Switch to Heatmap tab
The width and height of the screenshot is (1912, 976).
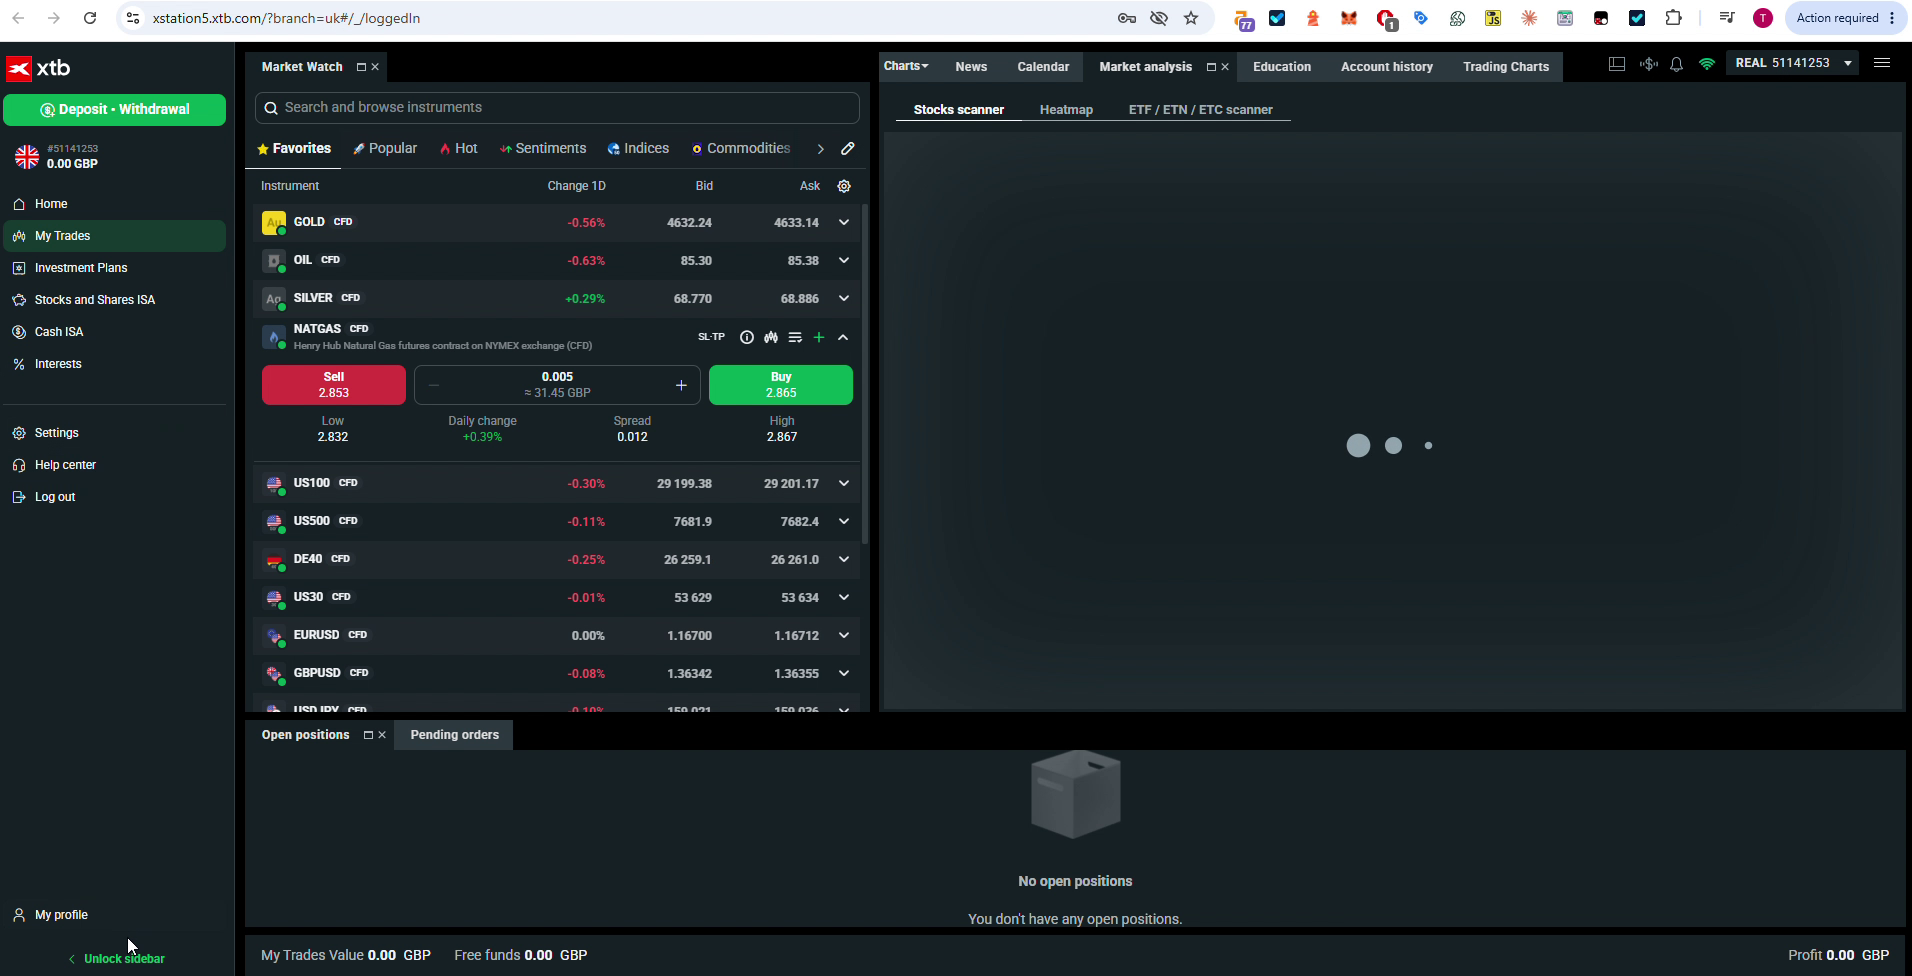click(x=1066, y=110)
